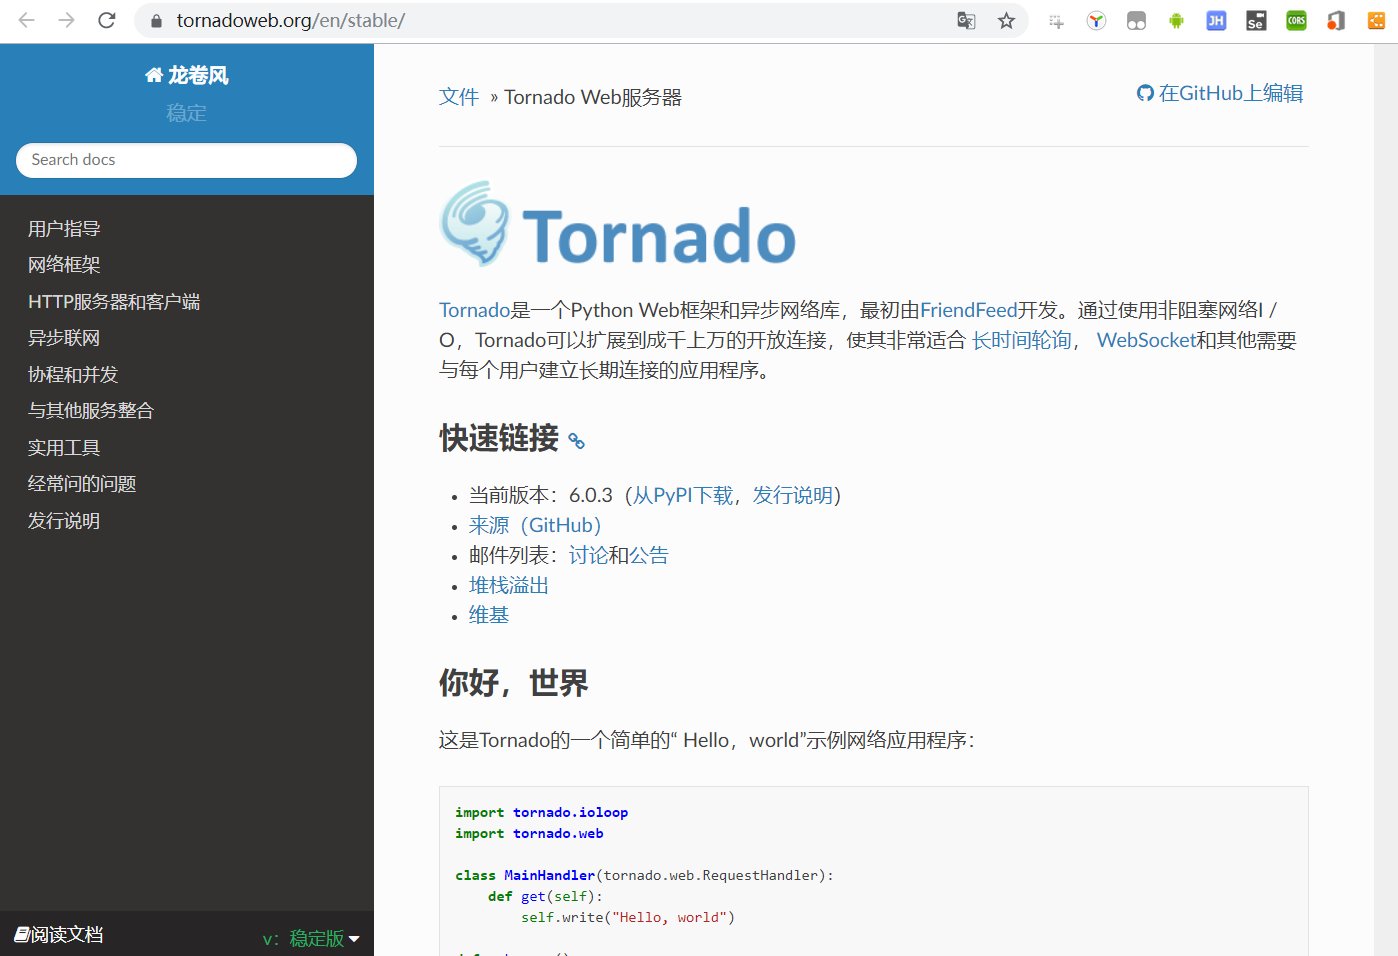Click the 长时间轮询 link

click(x=1022, y=340)
